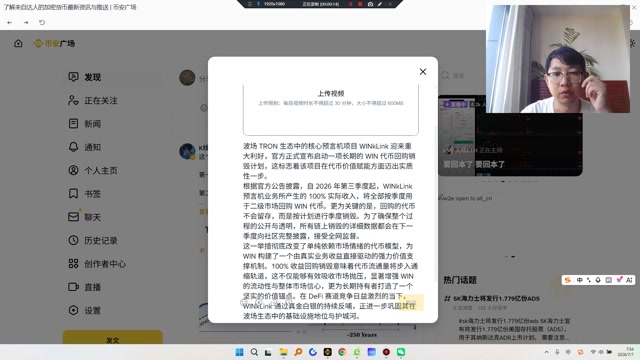Open the recorder pen annotation tool
The width and height of the screenshot is (640, 360).
pos(380,4)
